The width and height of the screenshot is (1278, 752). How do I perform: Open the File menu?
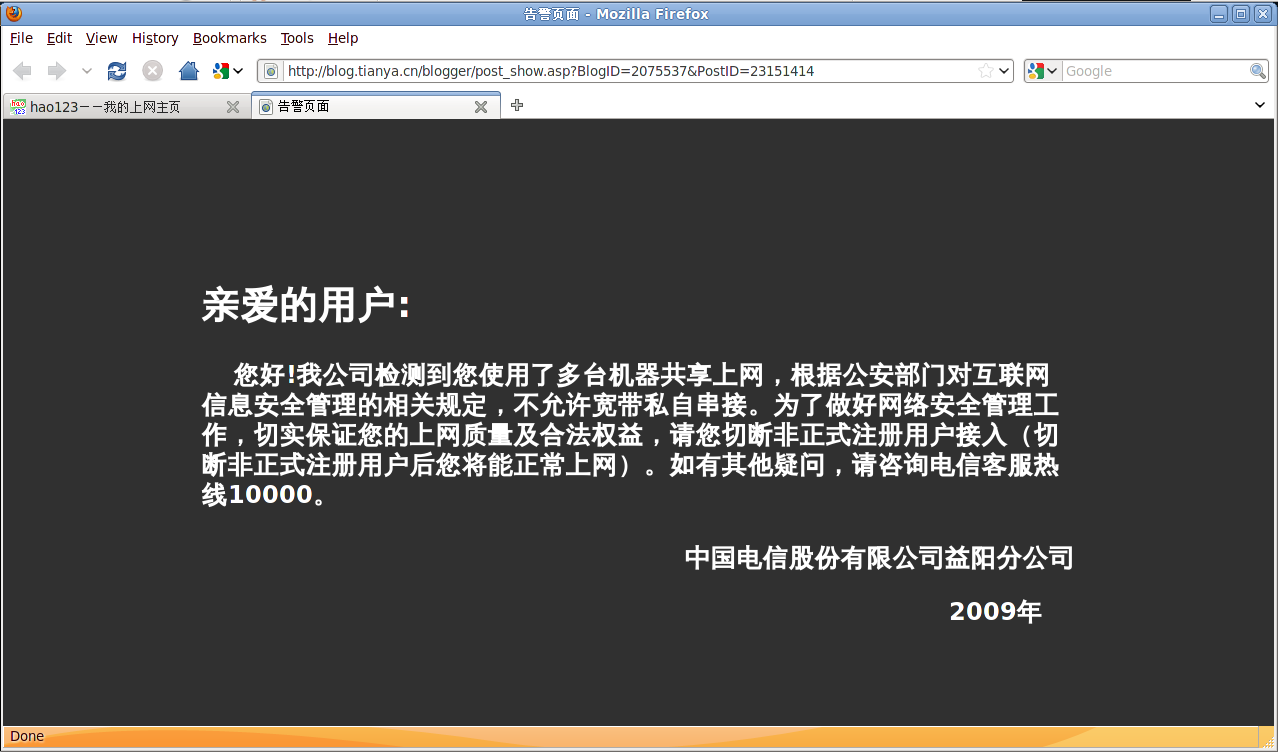pyautogui.click(x=21, y=38)
